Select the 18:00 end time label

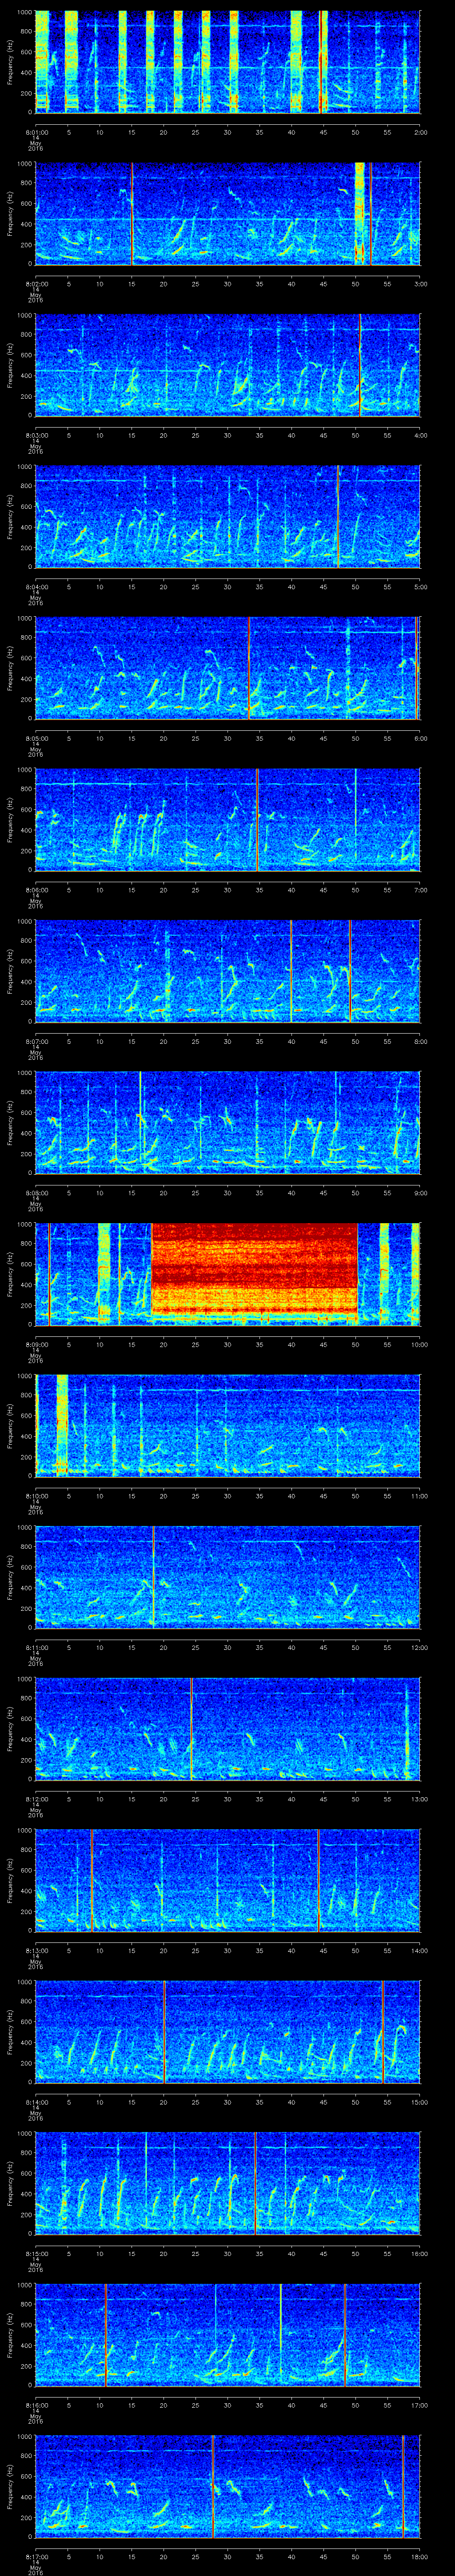(420, 2556)
